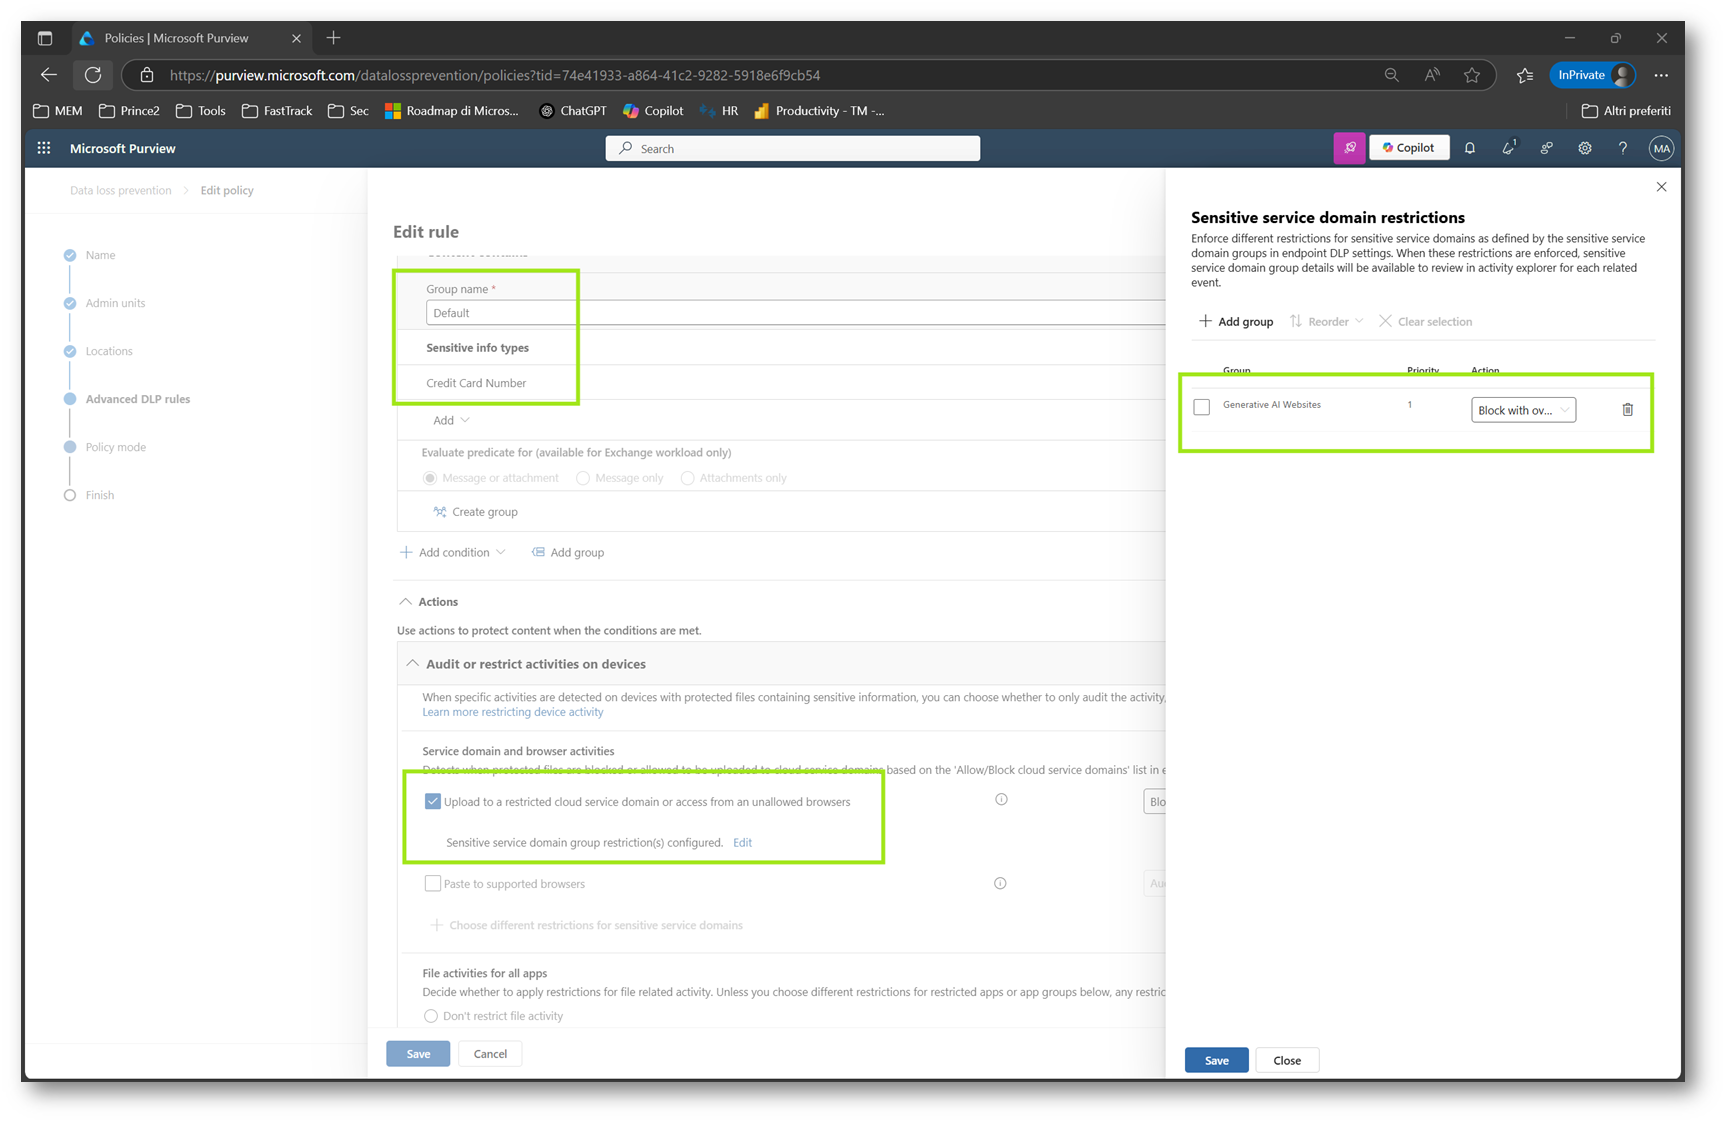Image resolution: width=1727 pixels, height=1124 pixels.
Task: Open the InPrivate profile button
Action: [1594, 75]
